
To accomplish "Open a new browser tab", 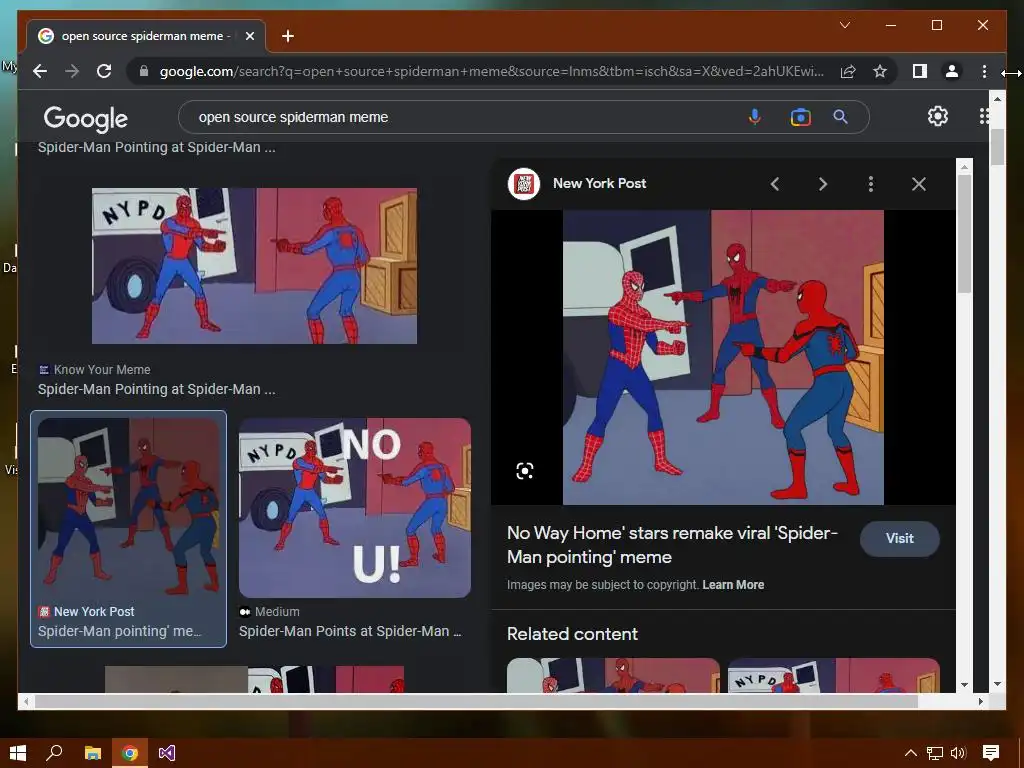I will (287, 36).
